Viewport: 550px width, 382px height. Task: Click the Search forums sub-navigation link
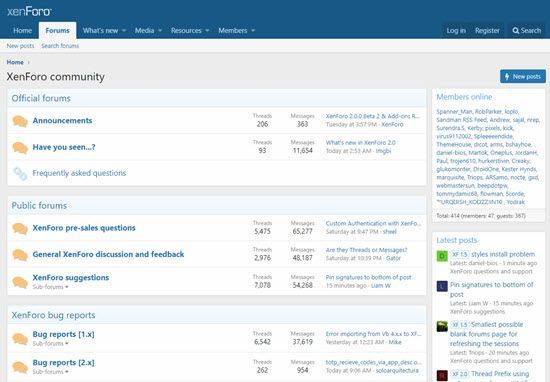[x=60, y=46]
